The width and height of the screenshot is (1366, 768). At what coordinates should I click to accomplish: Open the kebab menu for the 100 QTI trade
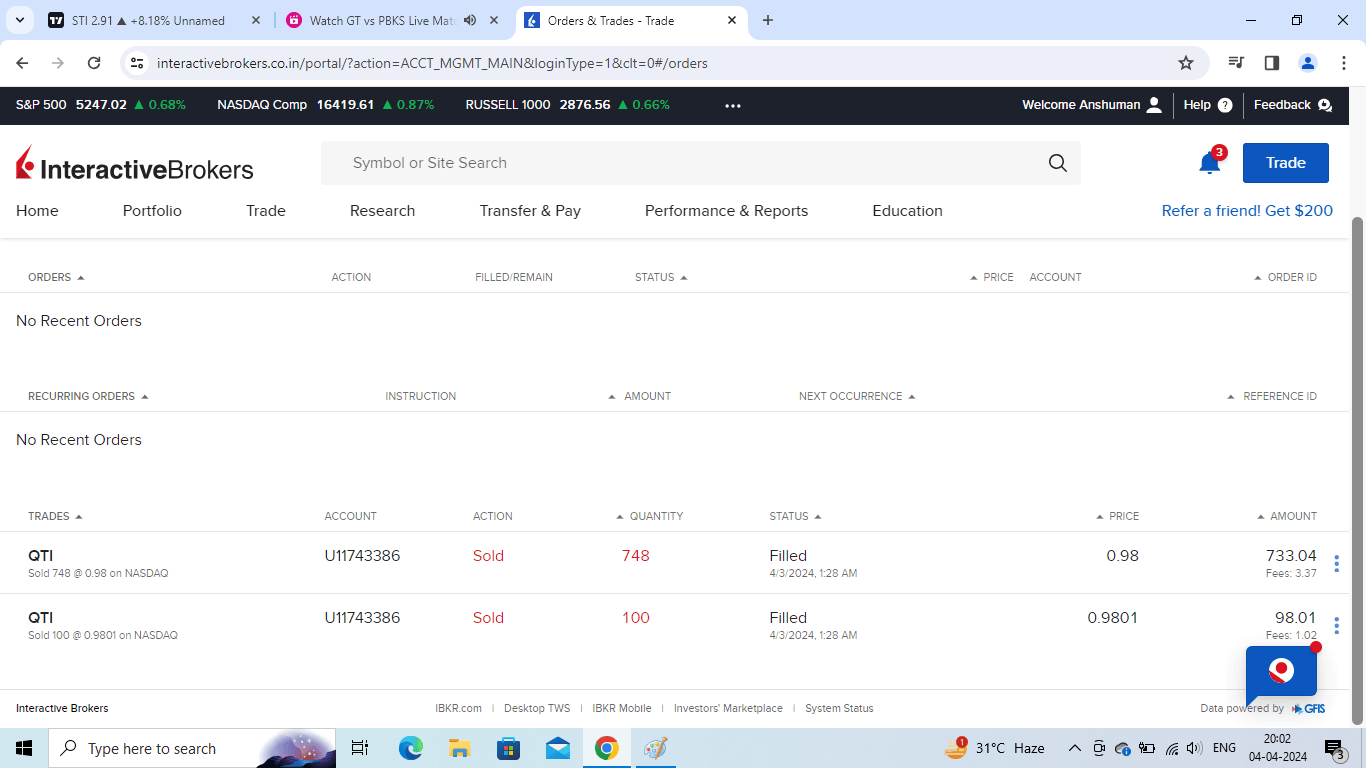pos(1337,625)
